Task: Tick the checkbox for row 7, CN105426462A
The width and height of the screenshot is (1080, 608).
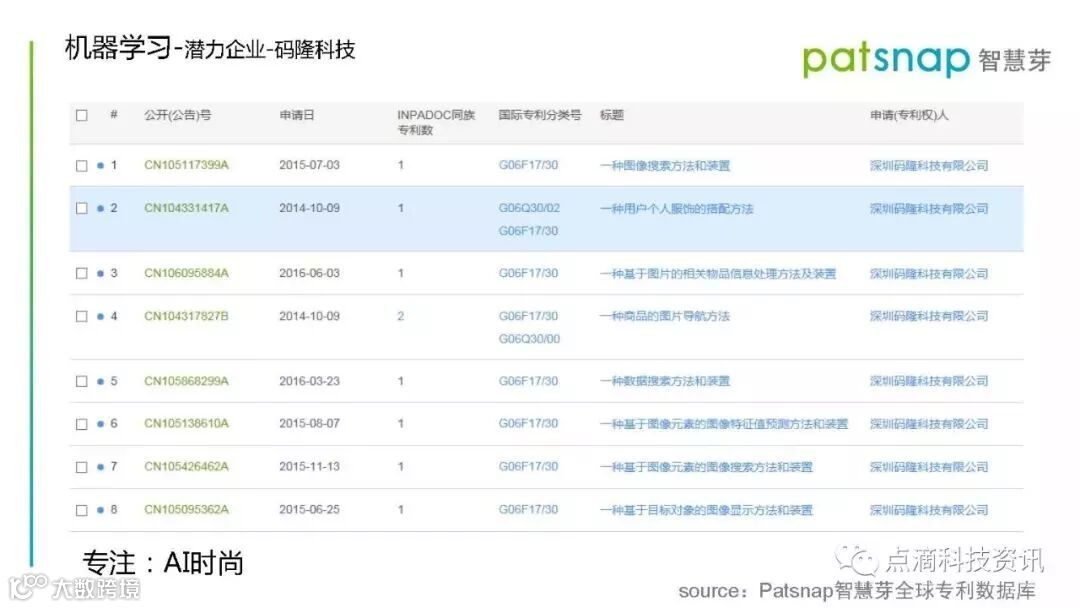Action: click(82, 467)
